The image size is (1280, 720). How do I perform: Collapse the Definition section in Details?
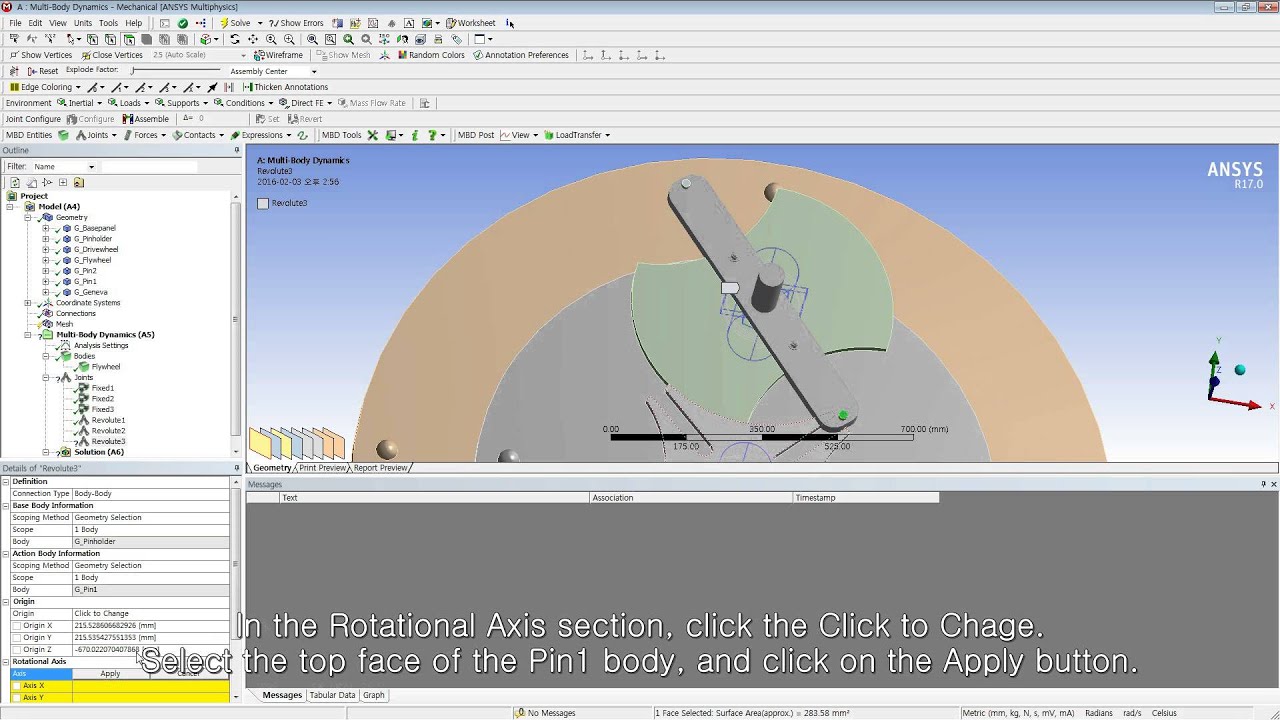(5, 482)
